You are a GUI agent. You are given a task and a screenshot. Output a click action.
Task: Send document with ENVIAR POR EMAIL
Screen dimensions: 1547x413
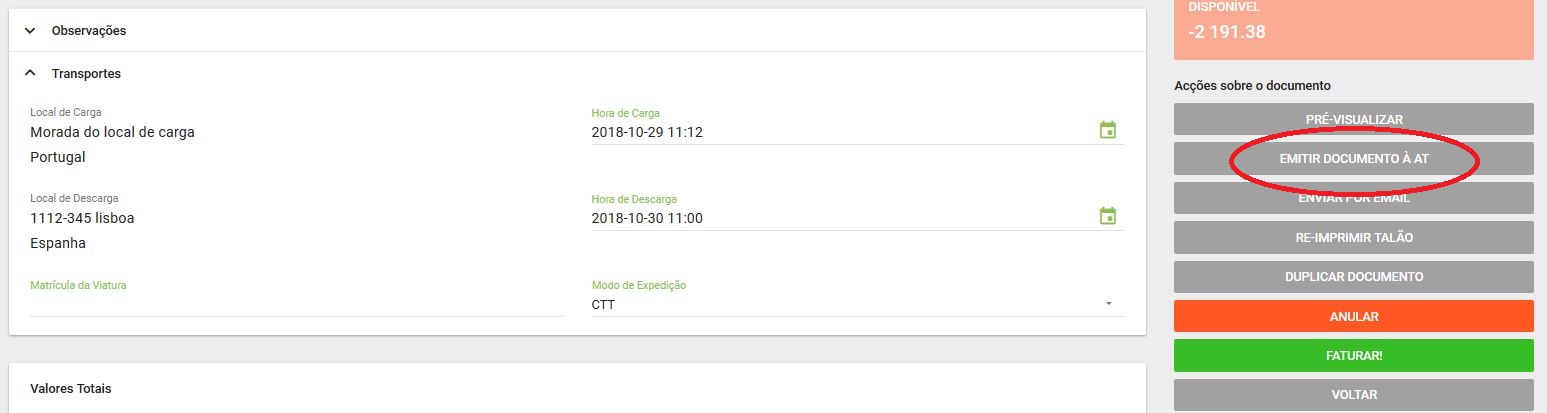[1354, 198]
